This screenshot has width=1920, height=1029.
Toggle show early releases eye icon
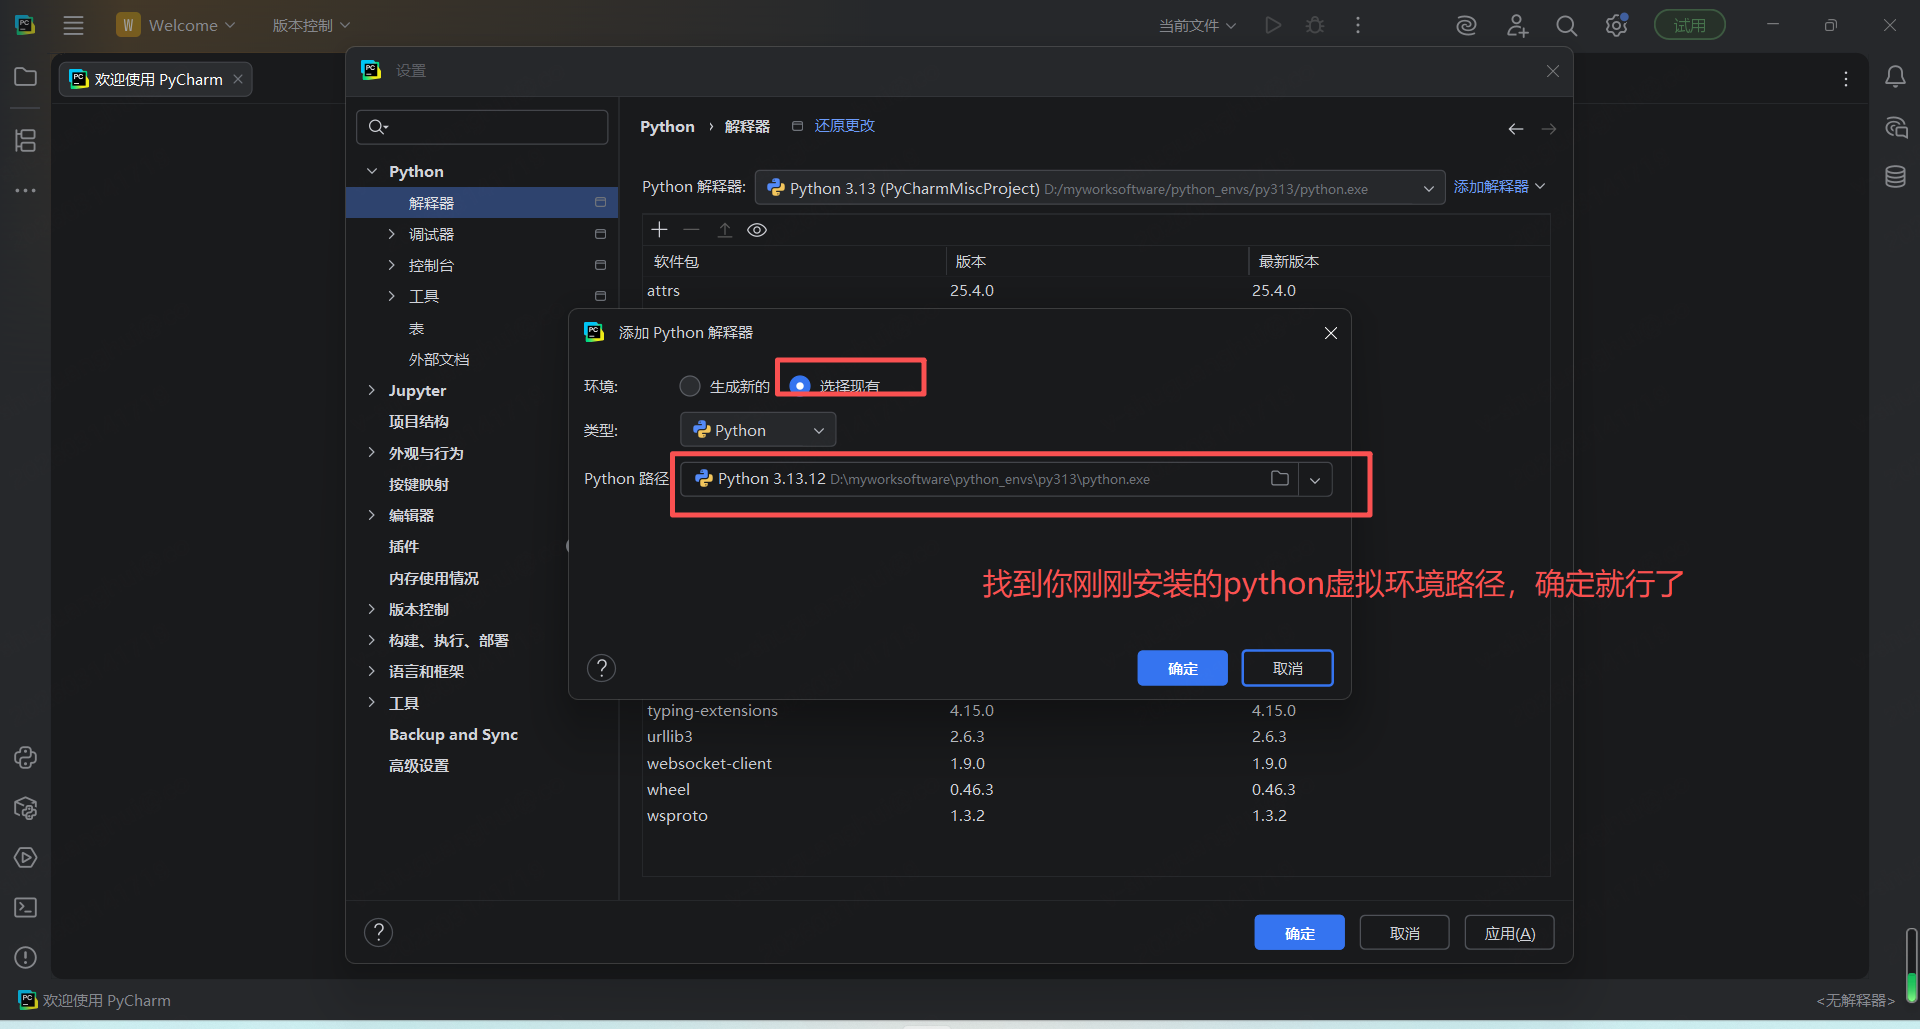[757, 230]
